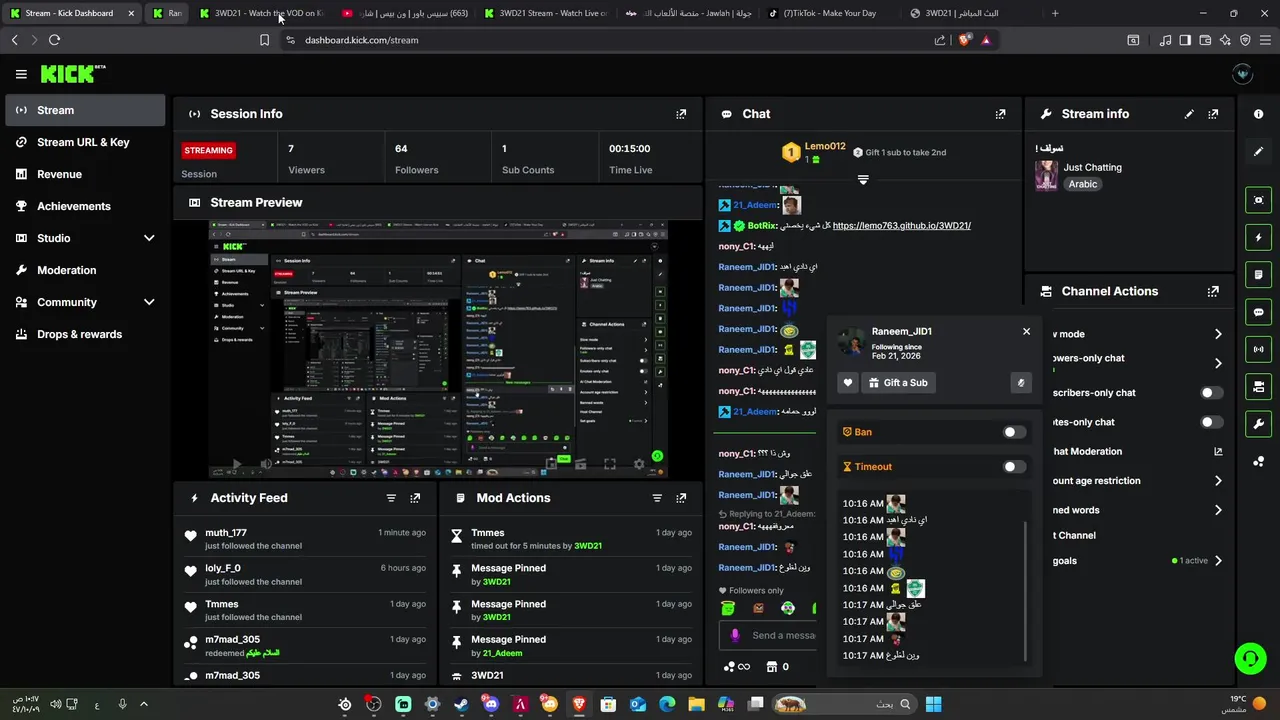Image resolution: width=1280 pixels, height=720 pixels.
Task: Edit stream info with pencil icon in panel header
Action: tap(1189, 114)
